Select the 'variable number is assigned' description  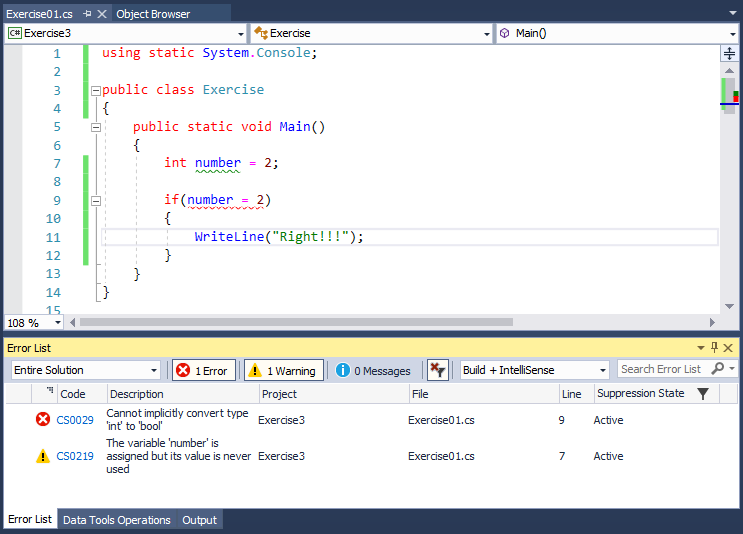(179, 456)
